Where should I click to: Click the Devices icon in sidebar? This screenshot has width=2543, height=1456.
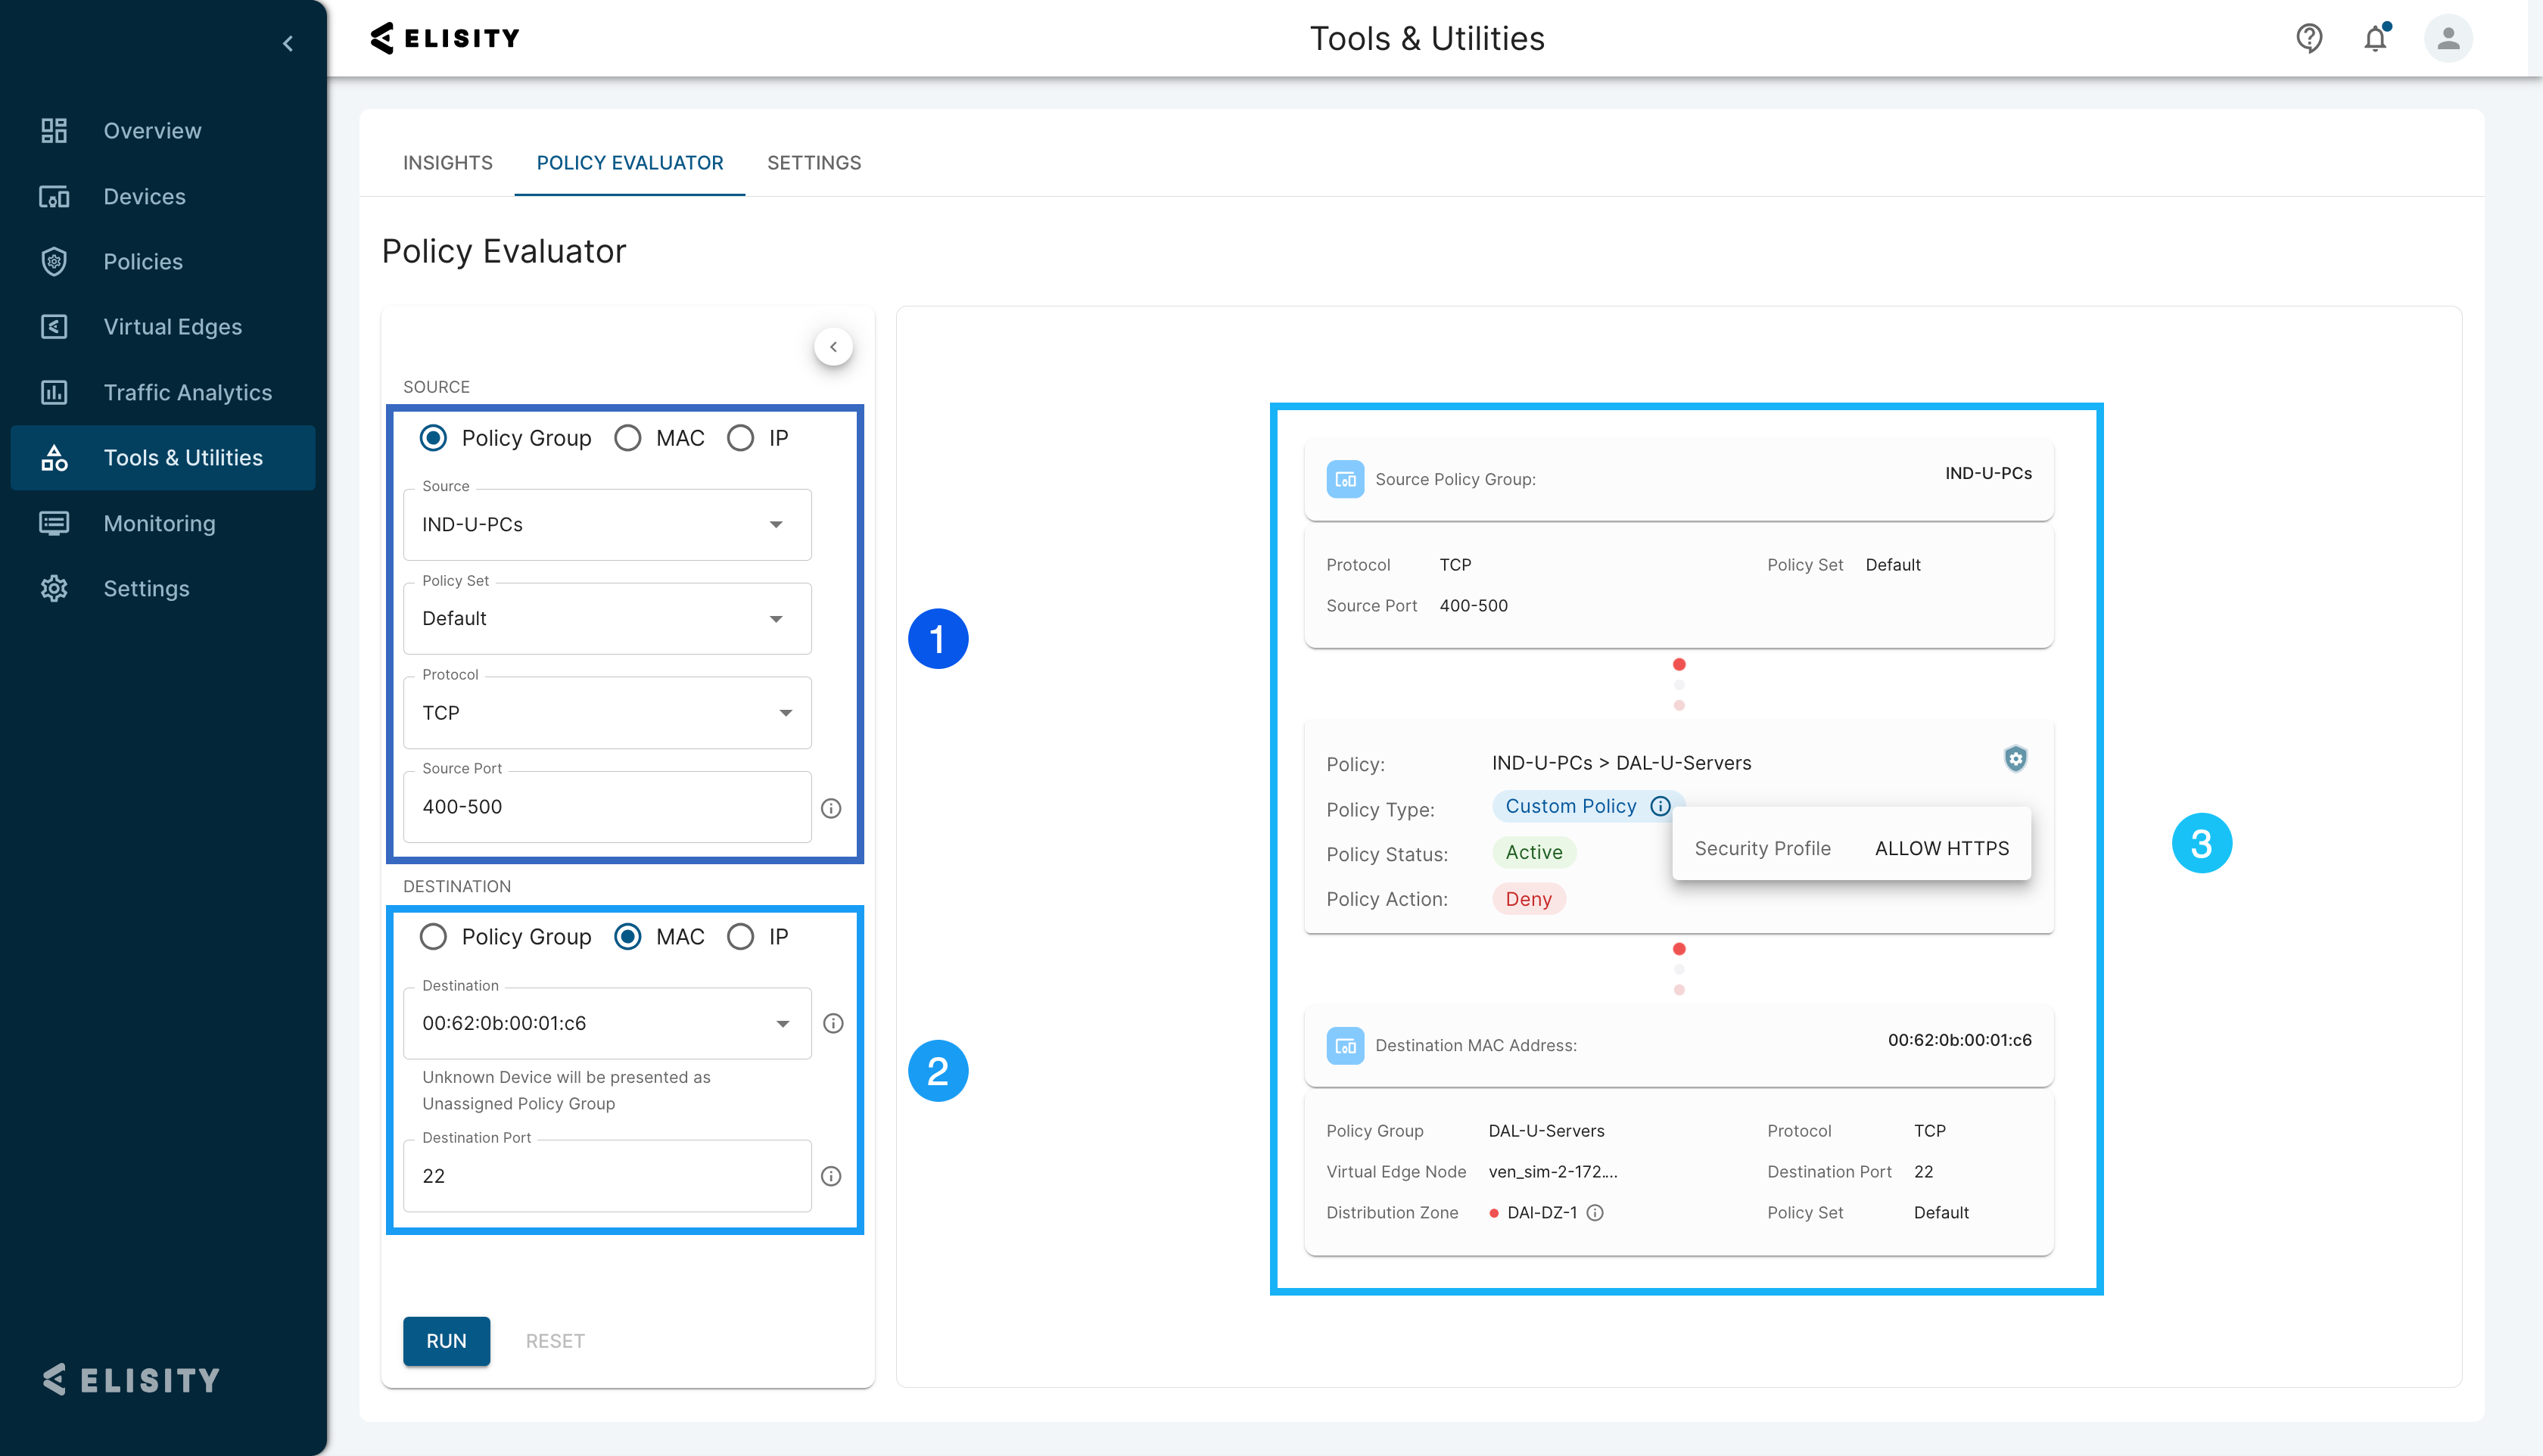click(x=54, y=197)
